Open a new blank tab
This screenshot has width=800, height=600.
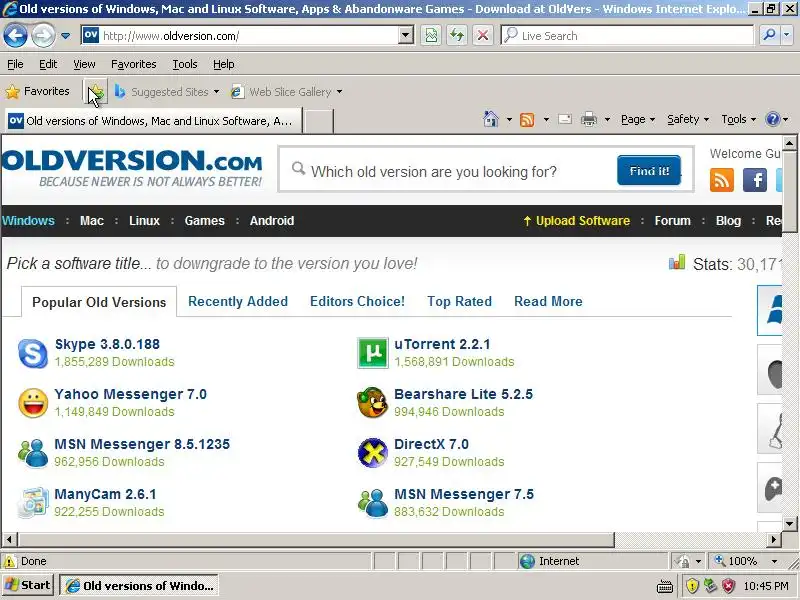319,121
